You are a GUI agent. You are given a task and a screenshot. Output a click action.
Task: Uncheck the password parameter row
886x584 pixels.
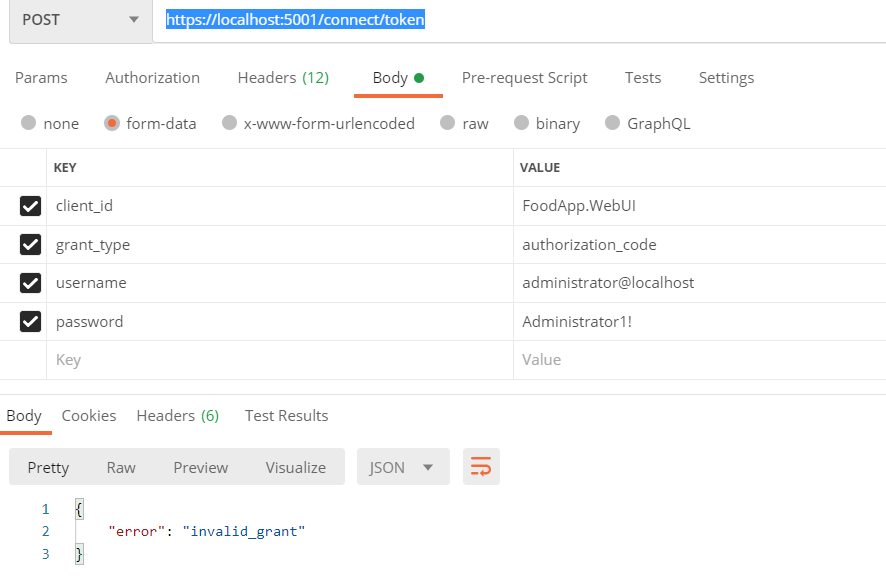pyautogui.click(x=30, y=320)
